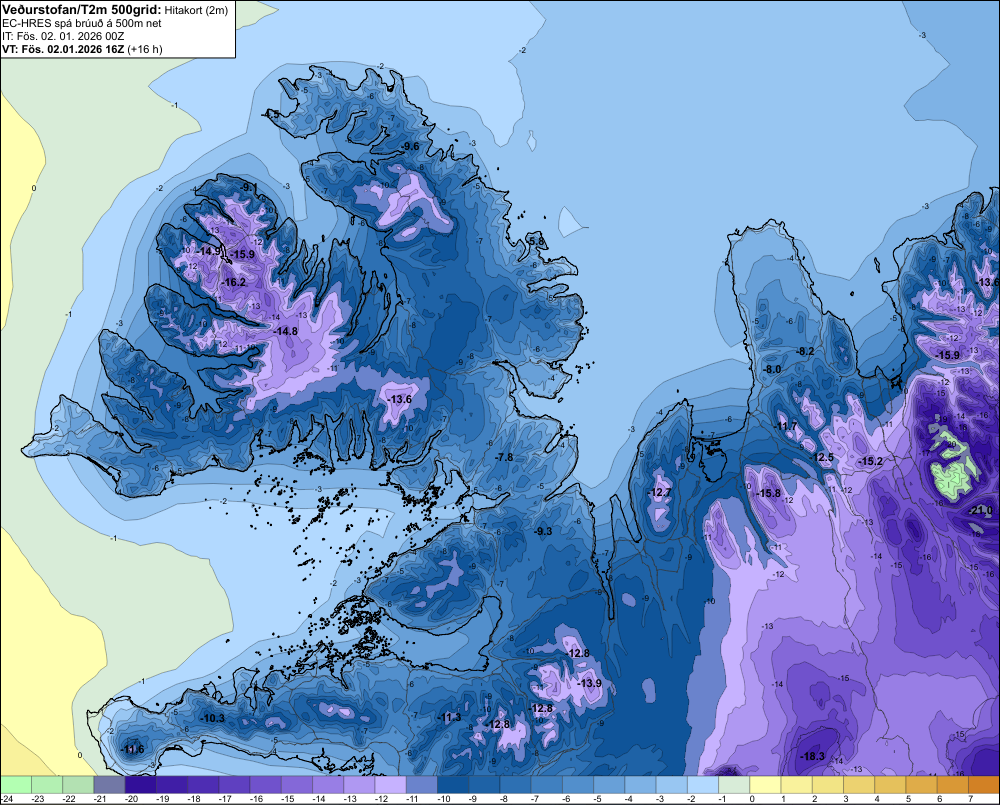Click the initial time line 'IT: Fös. 02. 01. 2026 00Z'

[x=63, y=36]
